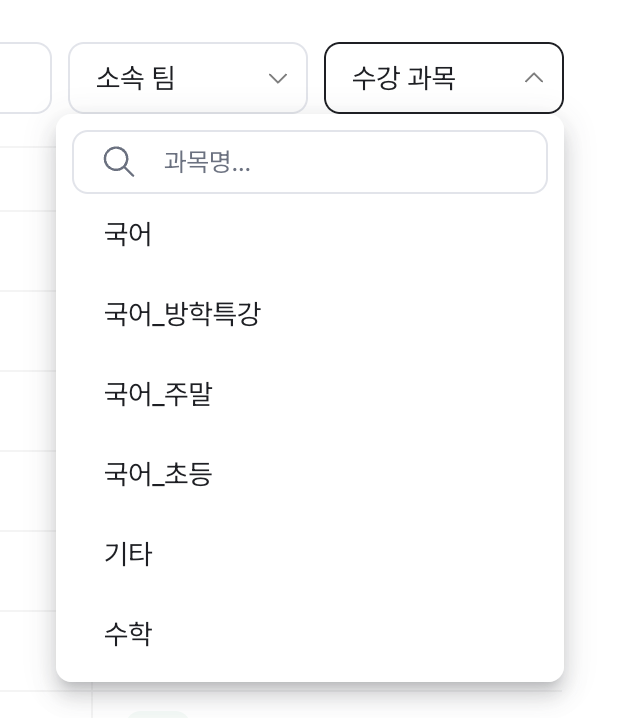Choose 기타 from the dropdown list
618x718 pixels.
(310, 554)
